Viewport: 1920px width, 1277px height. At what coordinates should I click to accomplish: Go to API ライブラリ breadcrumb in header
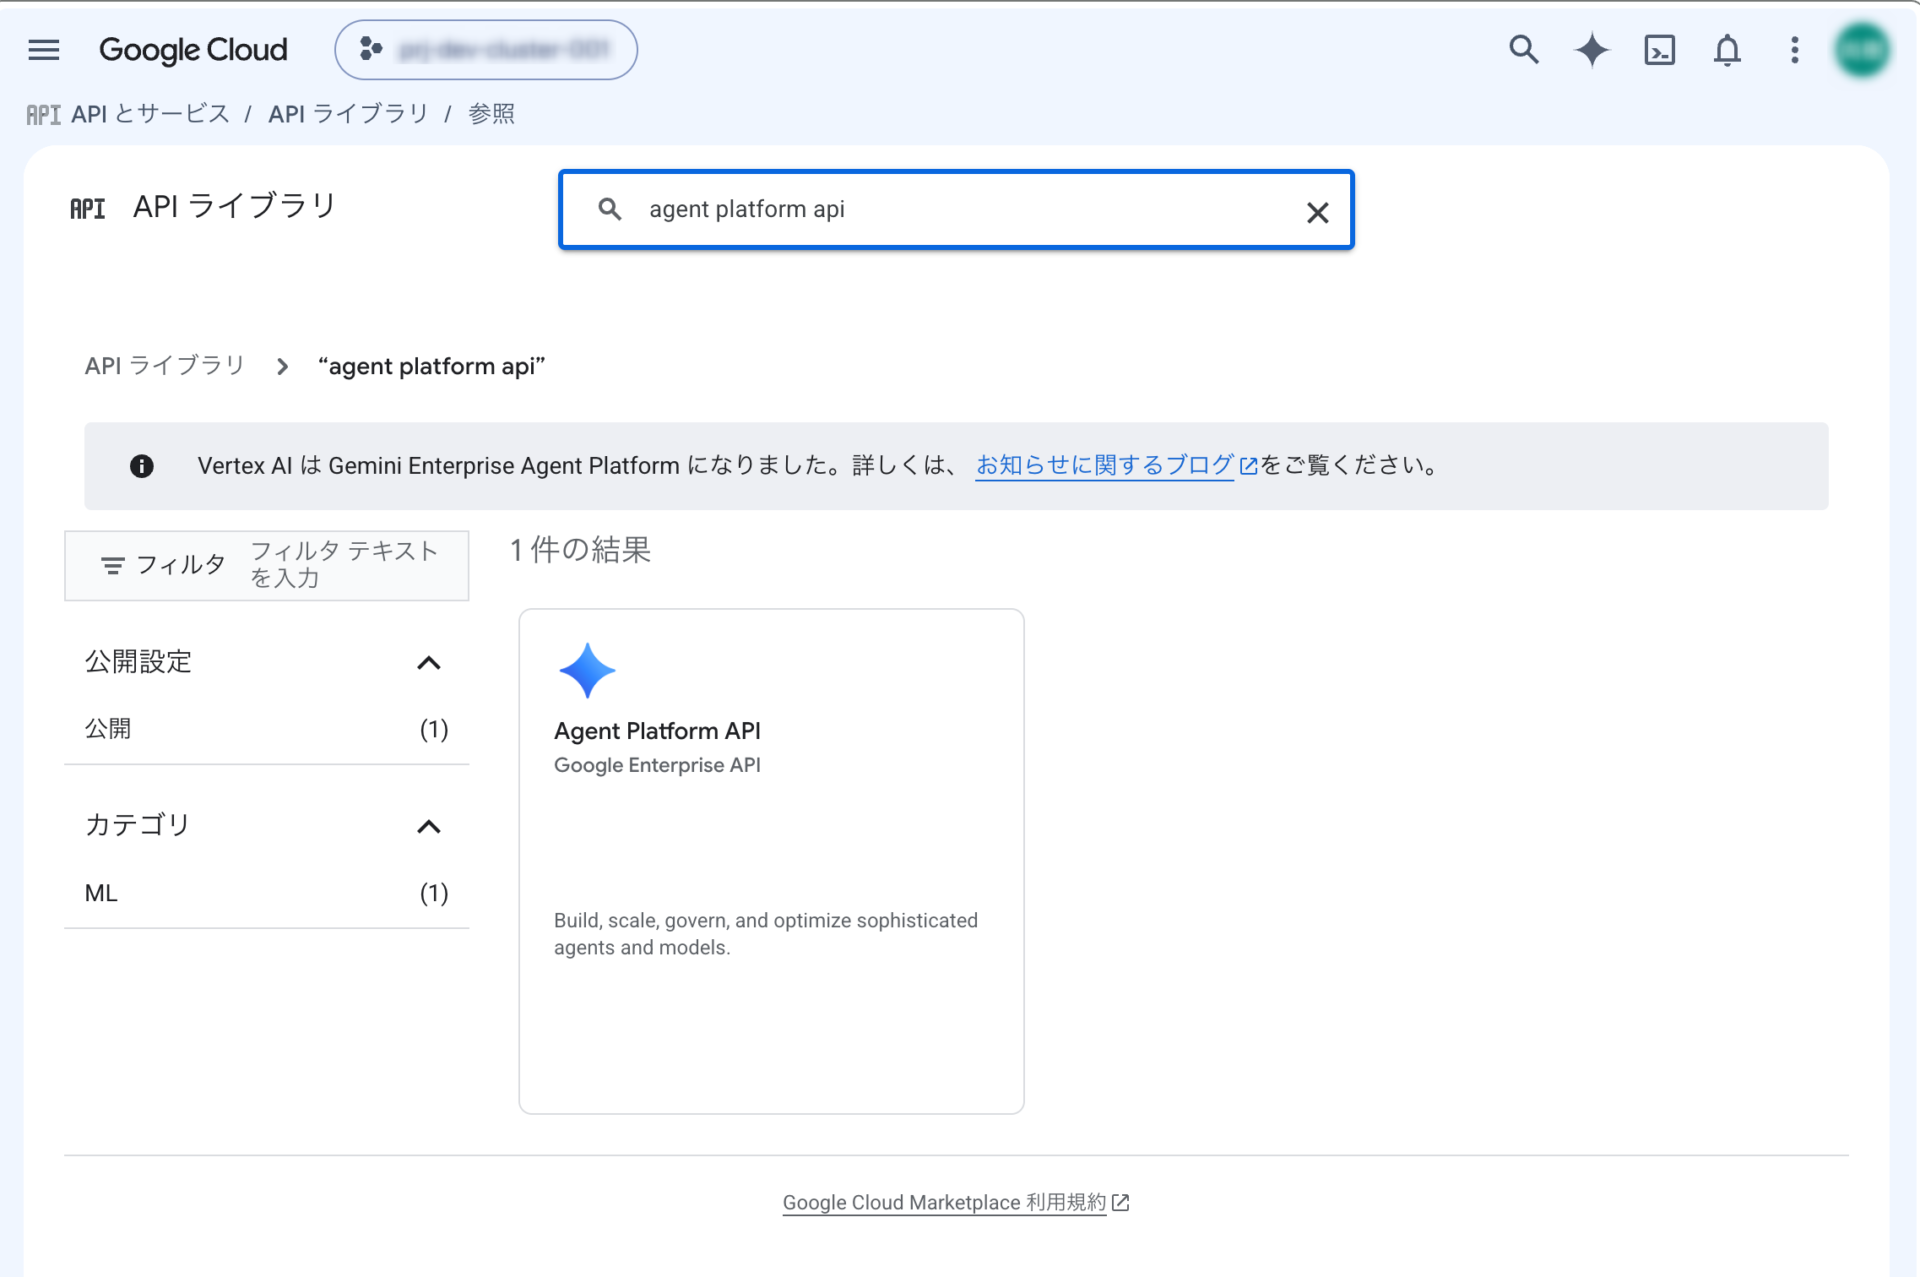coord(348,114)
